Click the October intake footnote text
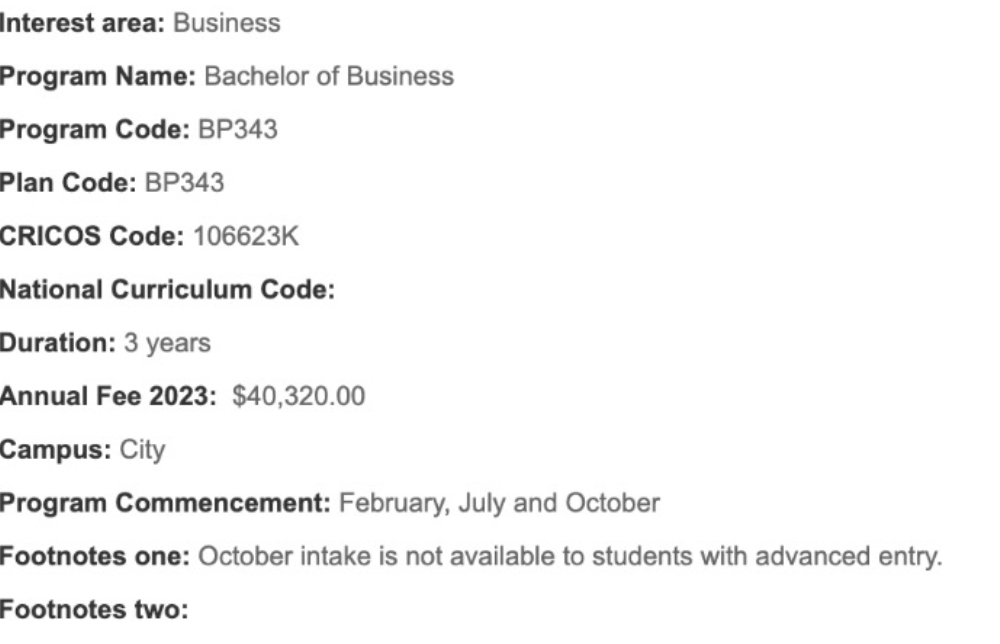Viewport: 1000px width, 644px height. coord(570,557)
